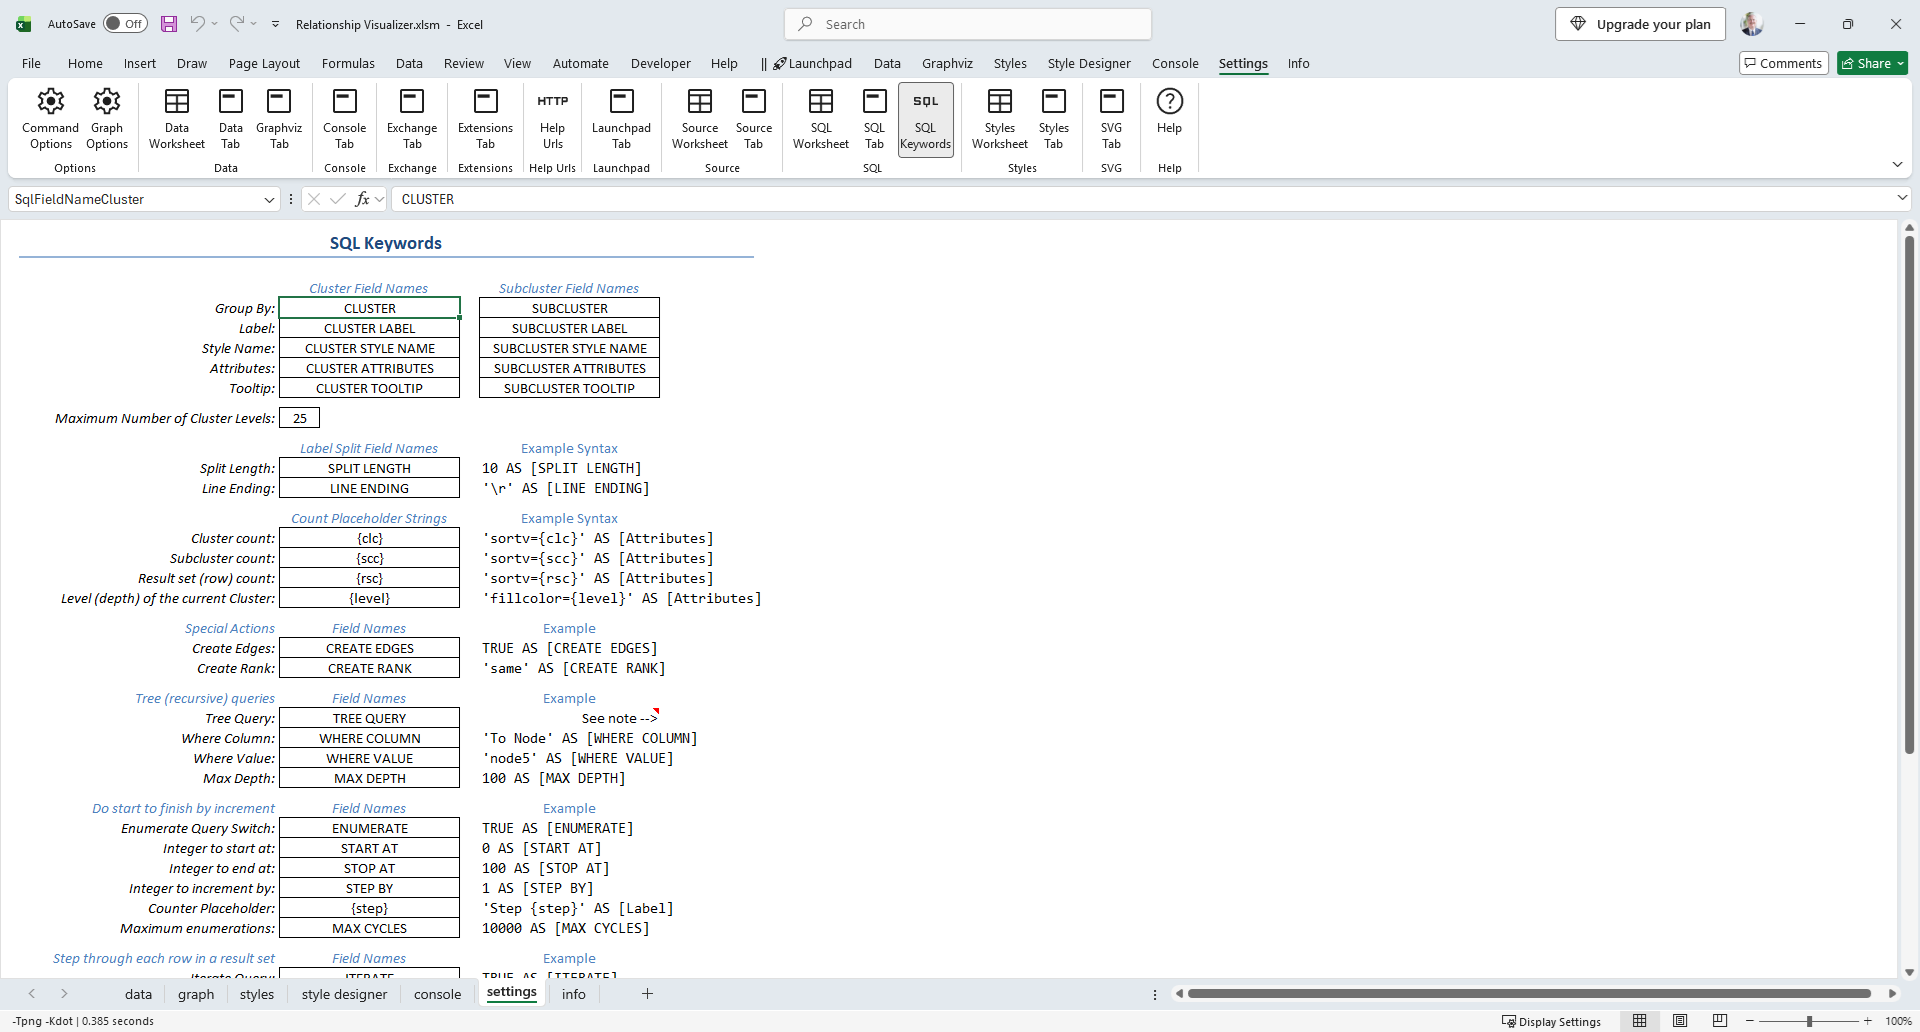The height and width of the screenshot is (1032, 1920).
Task: Open the graph sheet tab
Action: [x=196, y=994]
